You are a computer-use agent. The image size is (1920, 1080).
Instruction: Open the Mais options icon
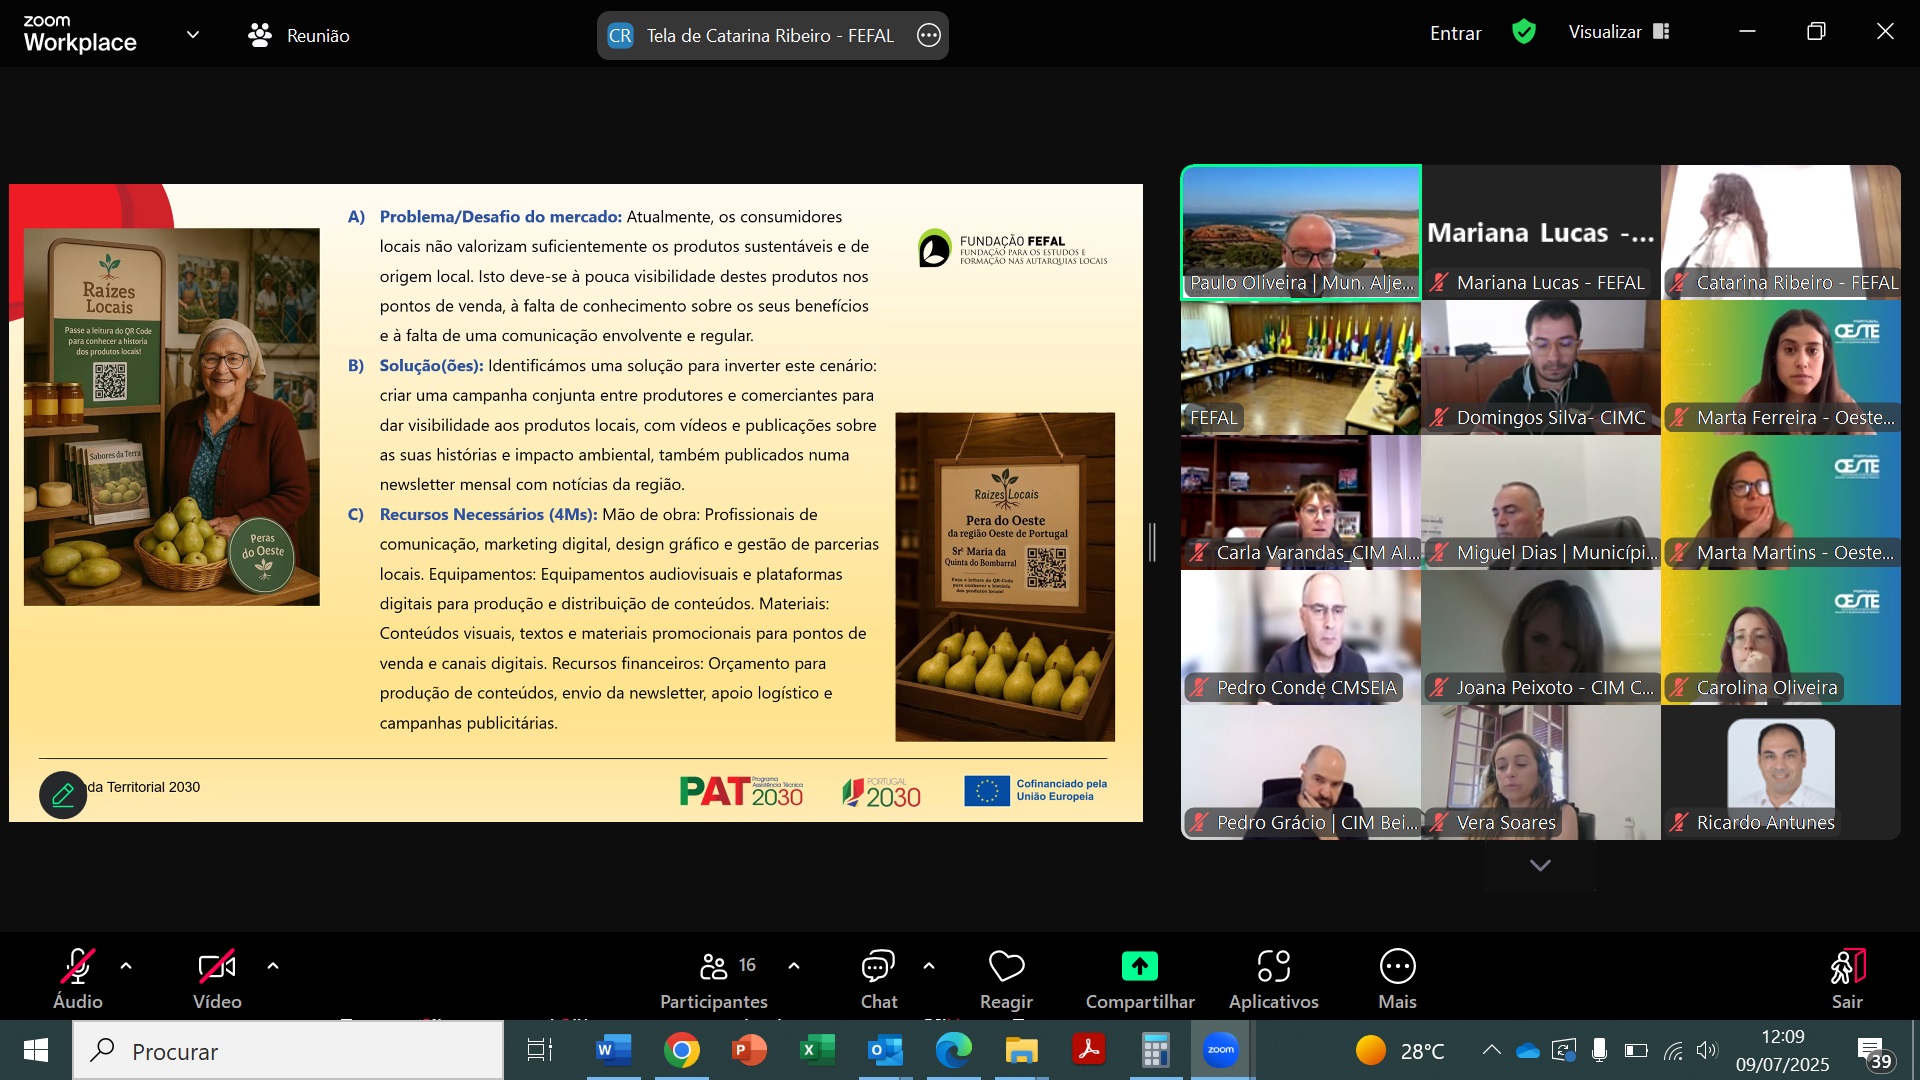click(1397, 967)
